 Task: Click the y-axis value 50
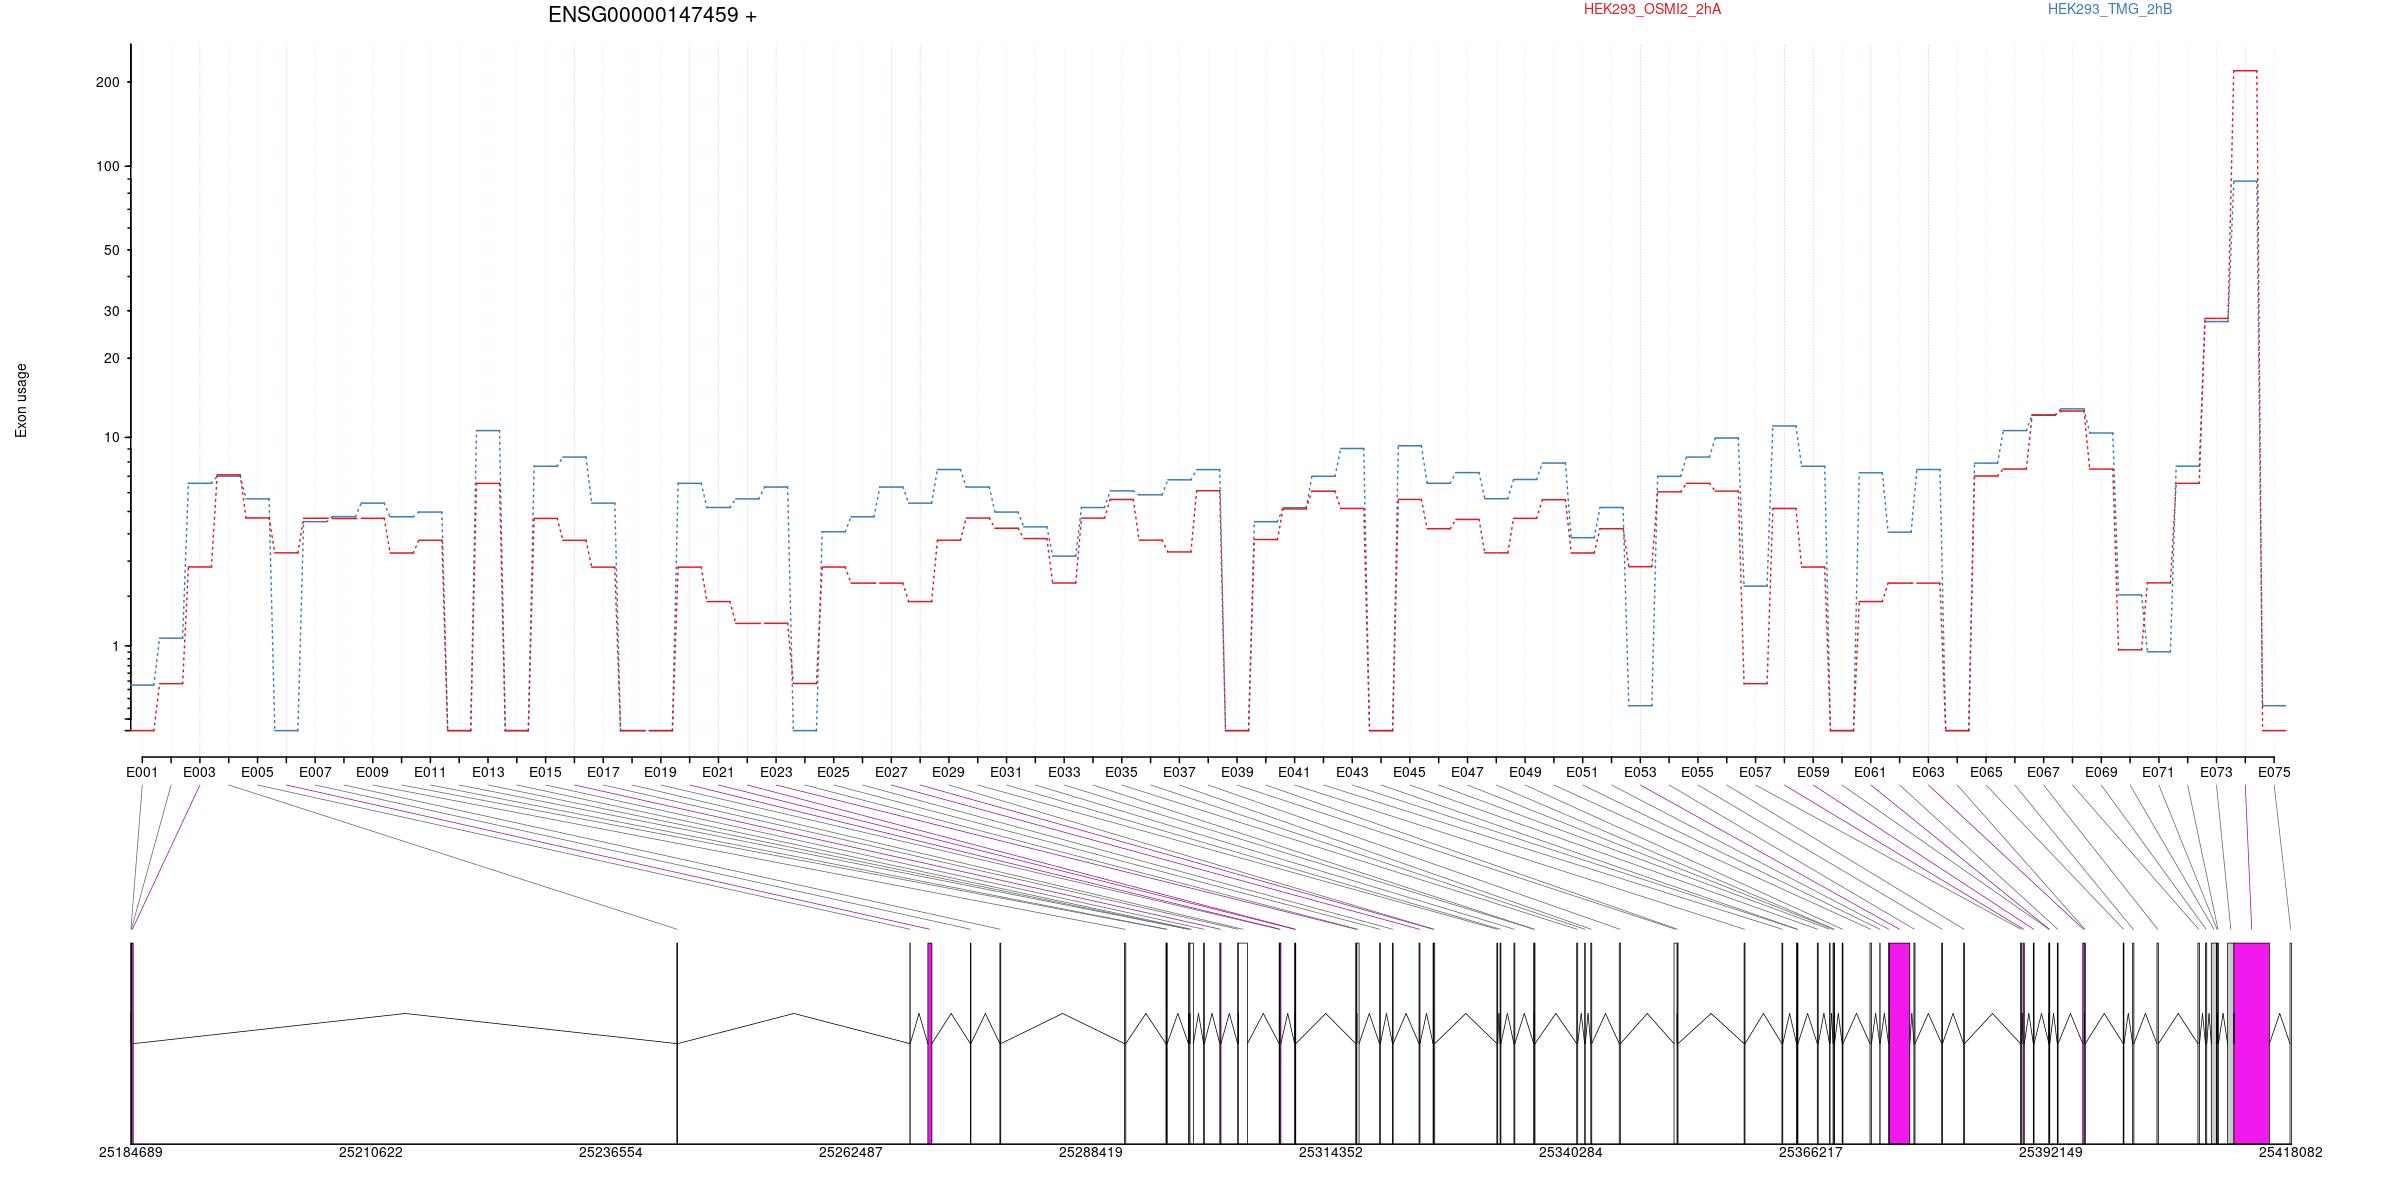[111, 250]
